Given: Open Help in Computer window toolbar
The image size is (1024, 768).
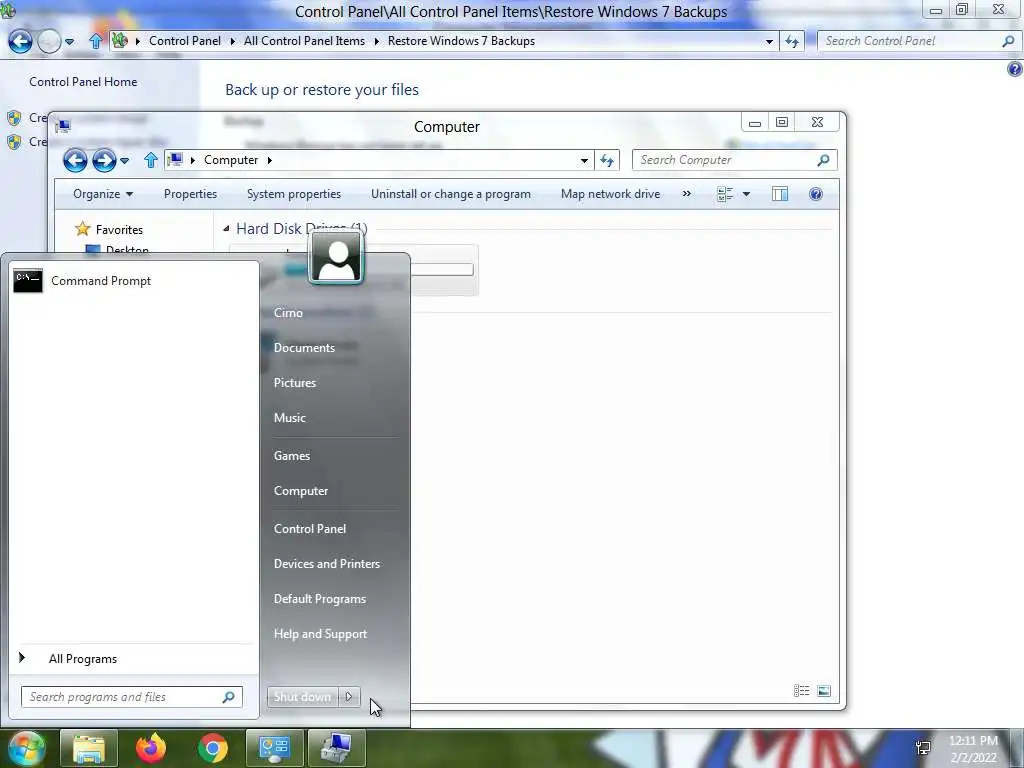Looking at the screenshot, I should pos(816,194).
